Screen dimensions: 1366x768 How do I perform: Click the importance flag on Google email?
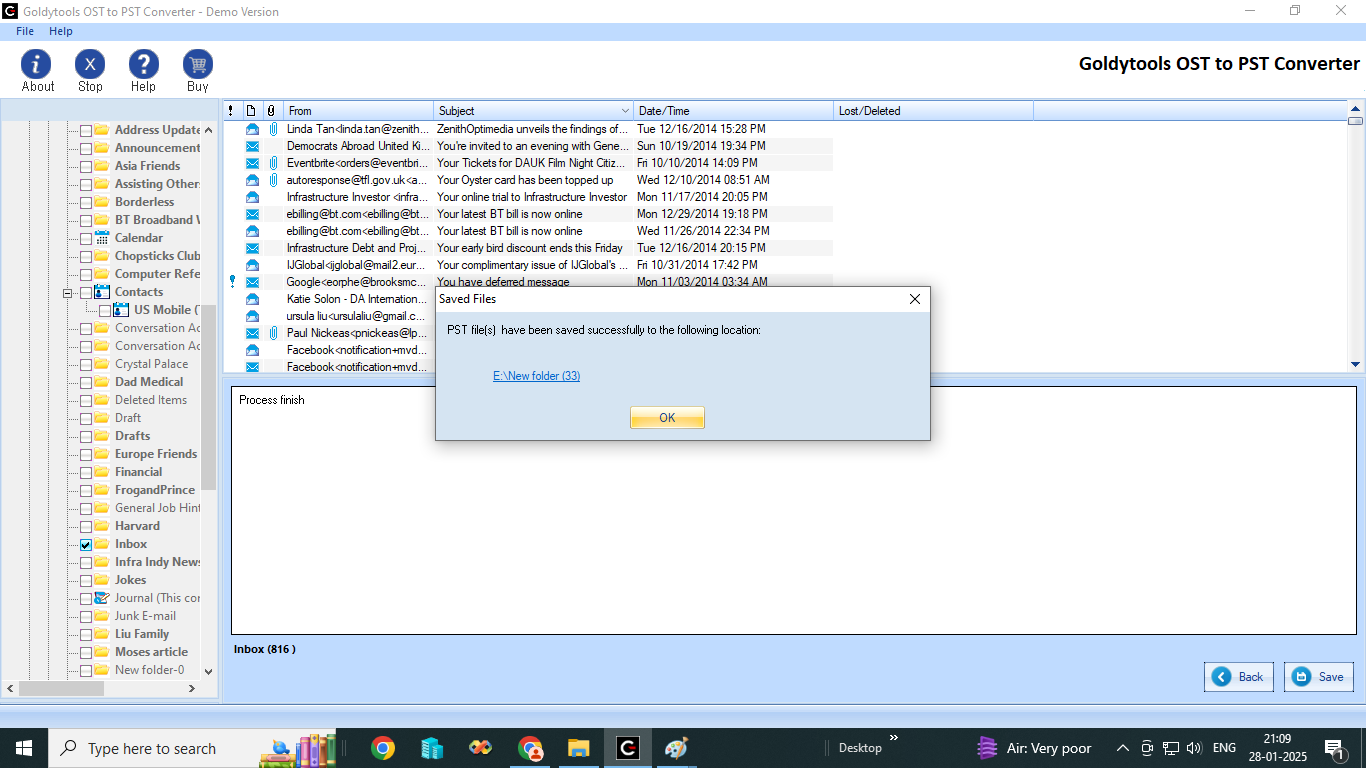click(231, 282)
